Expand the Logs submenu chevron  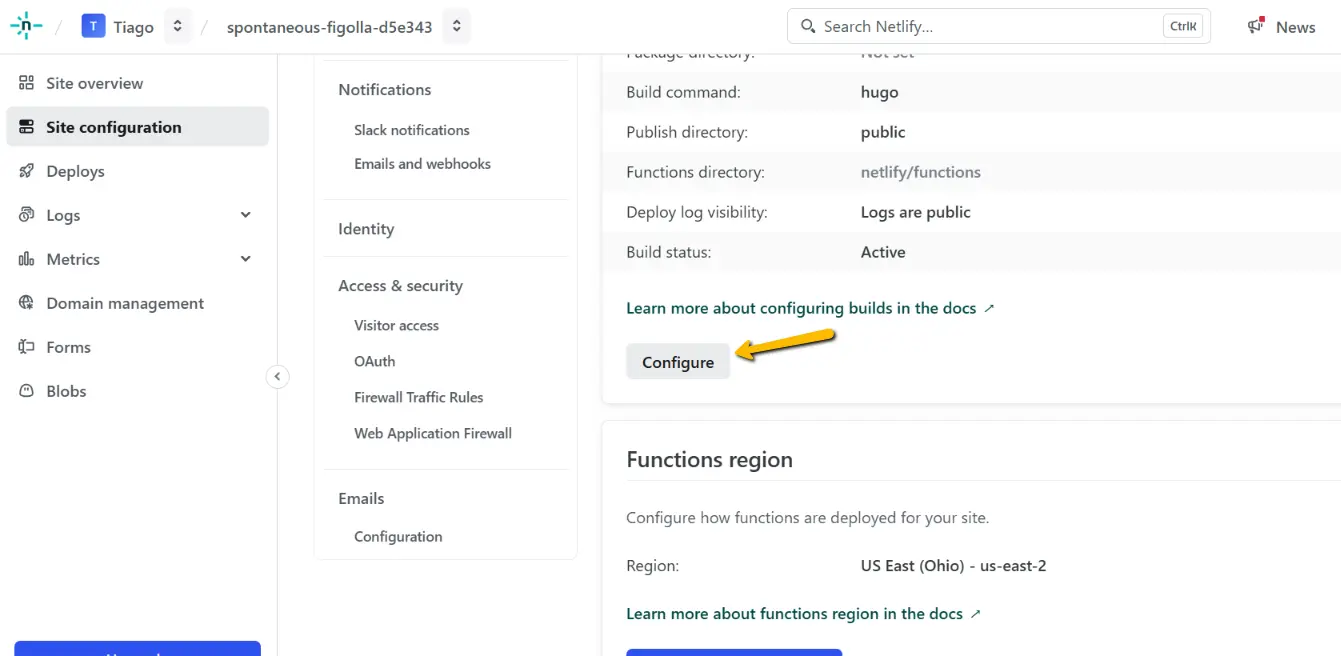[x=245, y=215]
